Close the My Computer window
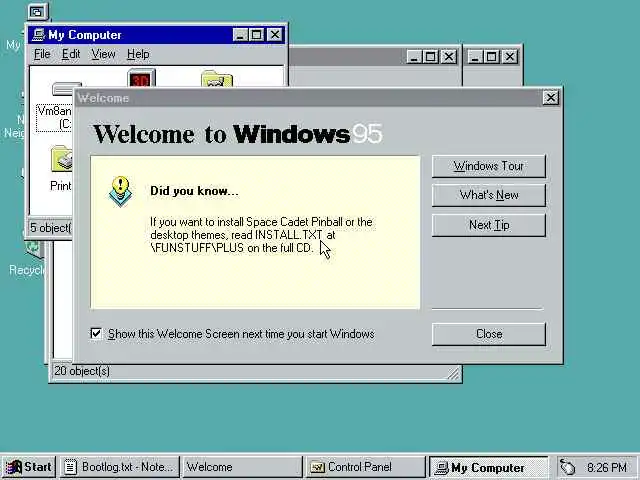 click(x=275, y=35)
